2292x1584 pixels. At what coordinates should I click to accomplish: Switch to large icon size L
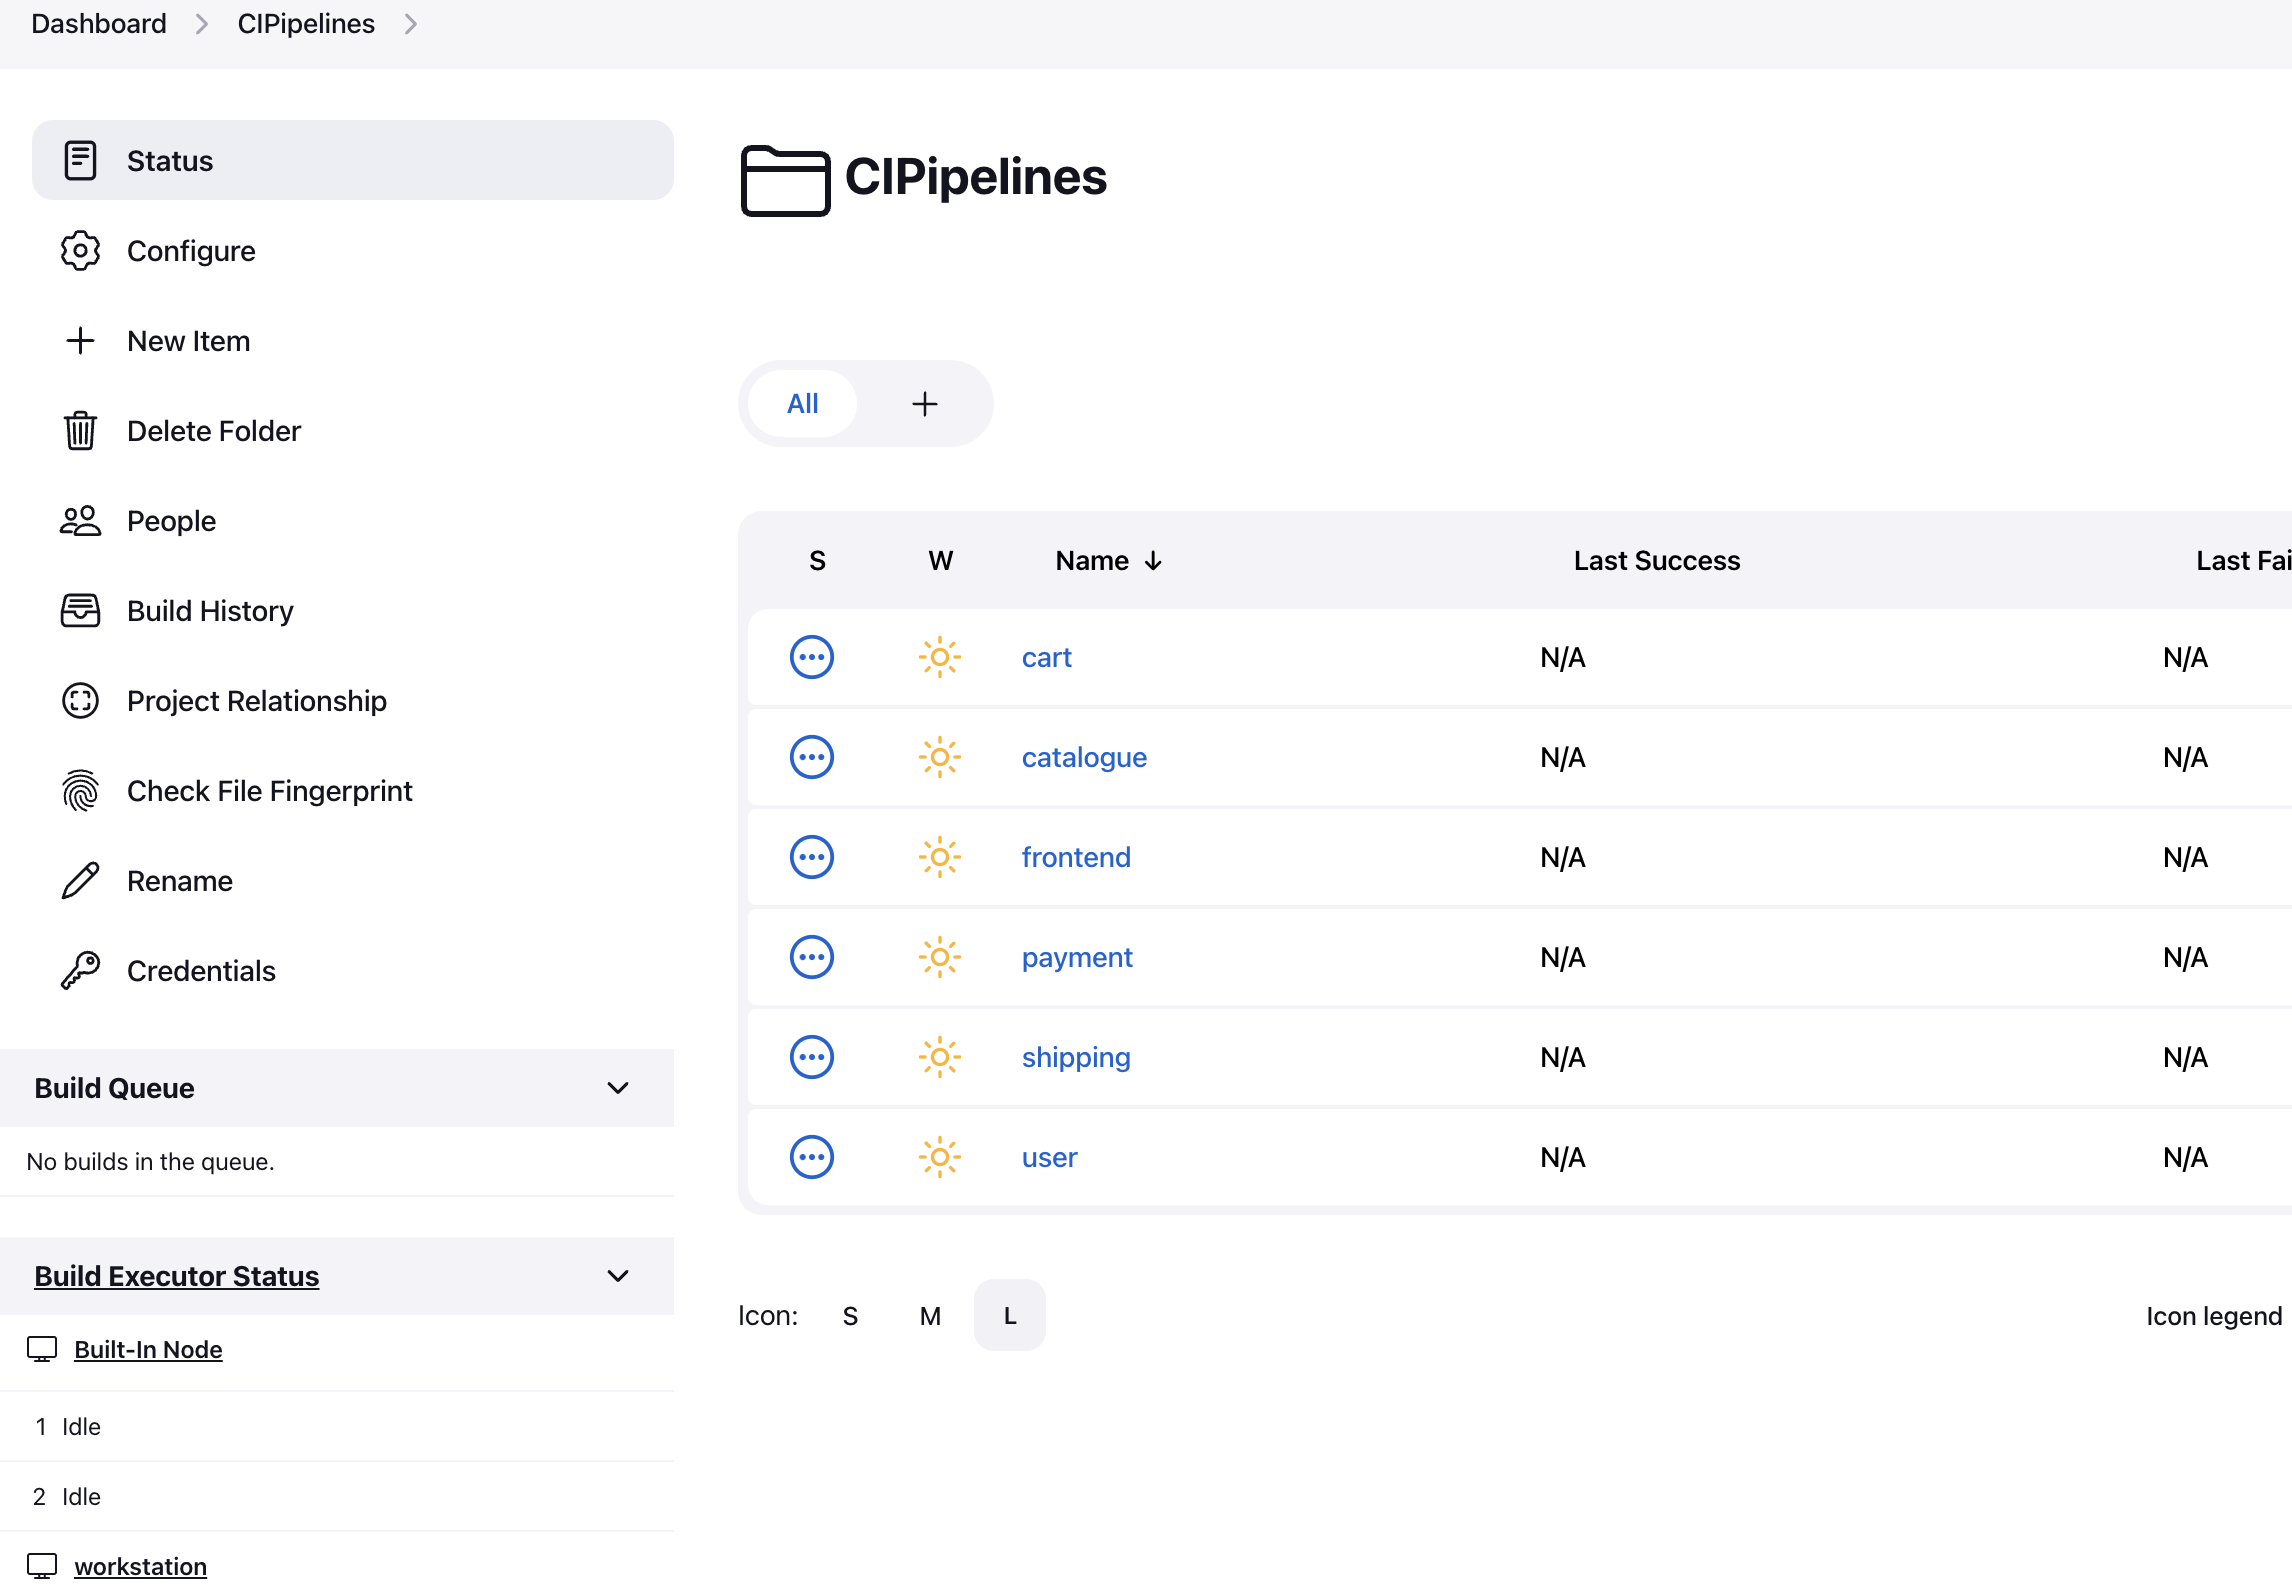[x=1009, y=1315]
